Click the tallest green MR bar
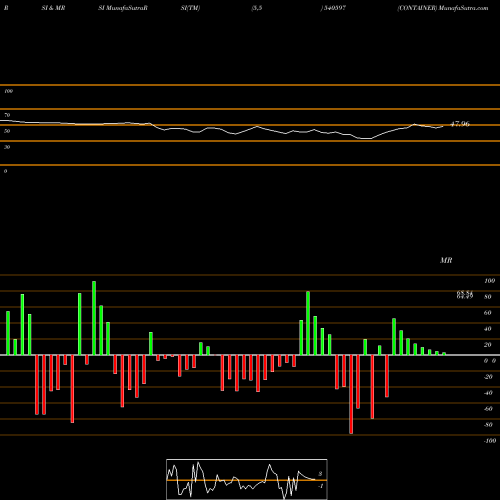Viewport: 500px width, 500px height. [x=94, y=318]
